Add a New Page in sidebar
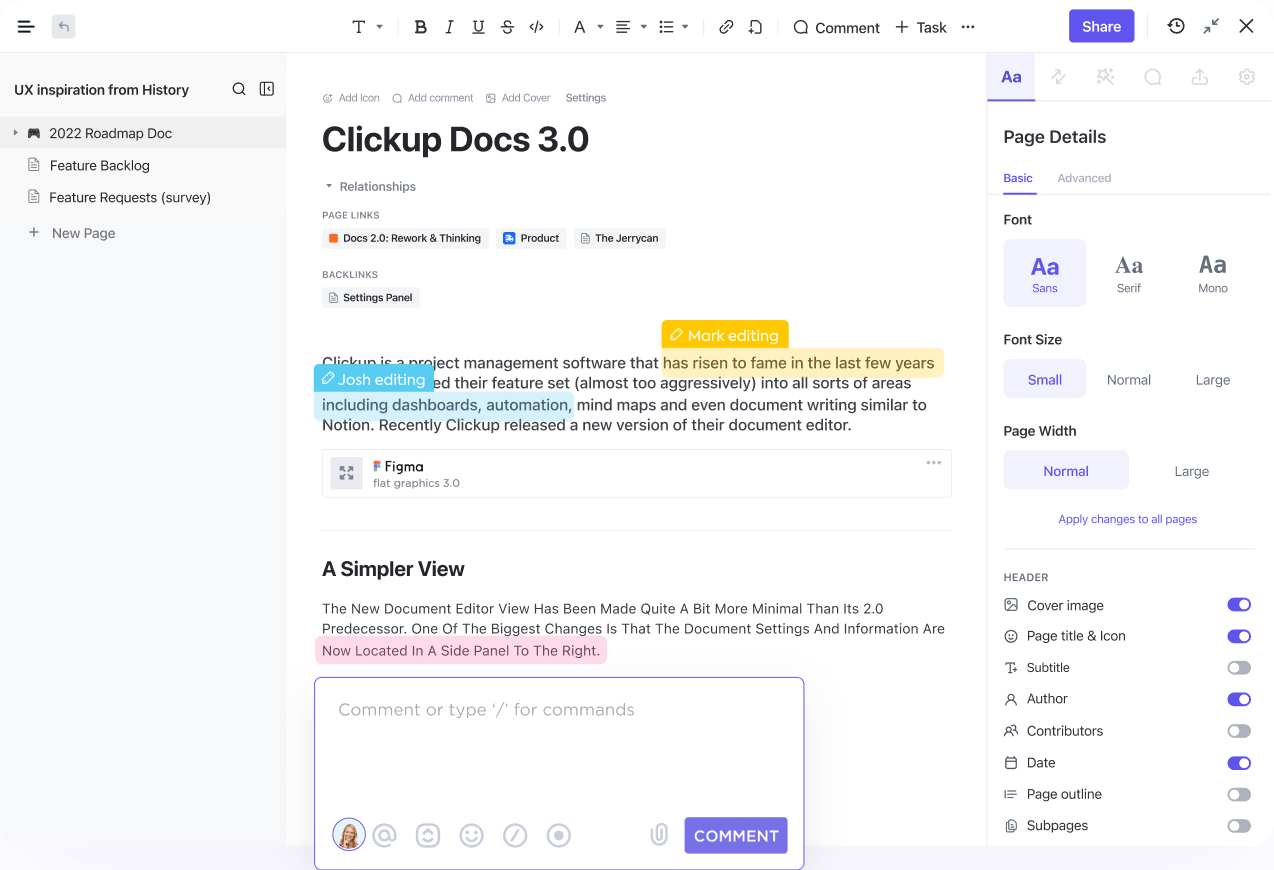1274x870 pixels. (72, 233)
